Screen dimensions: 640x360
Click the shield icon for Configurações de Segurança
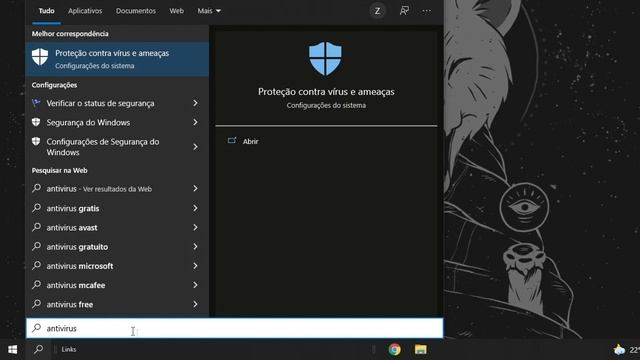pos(36,141)
